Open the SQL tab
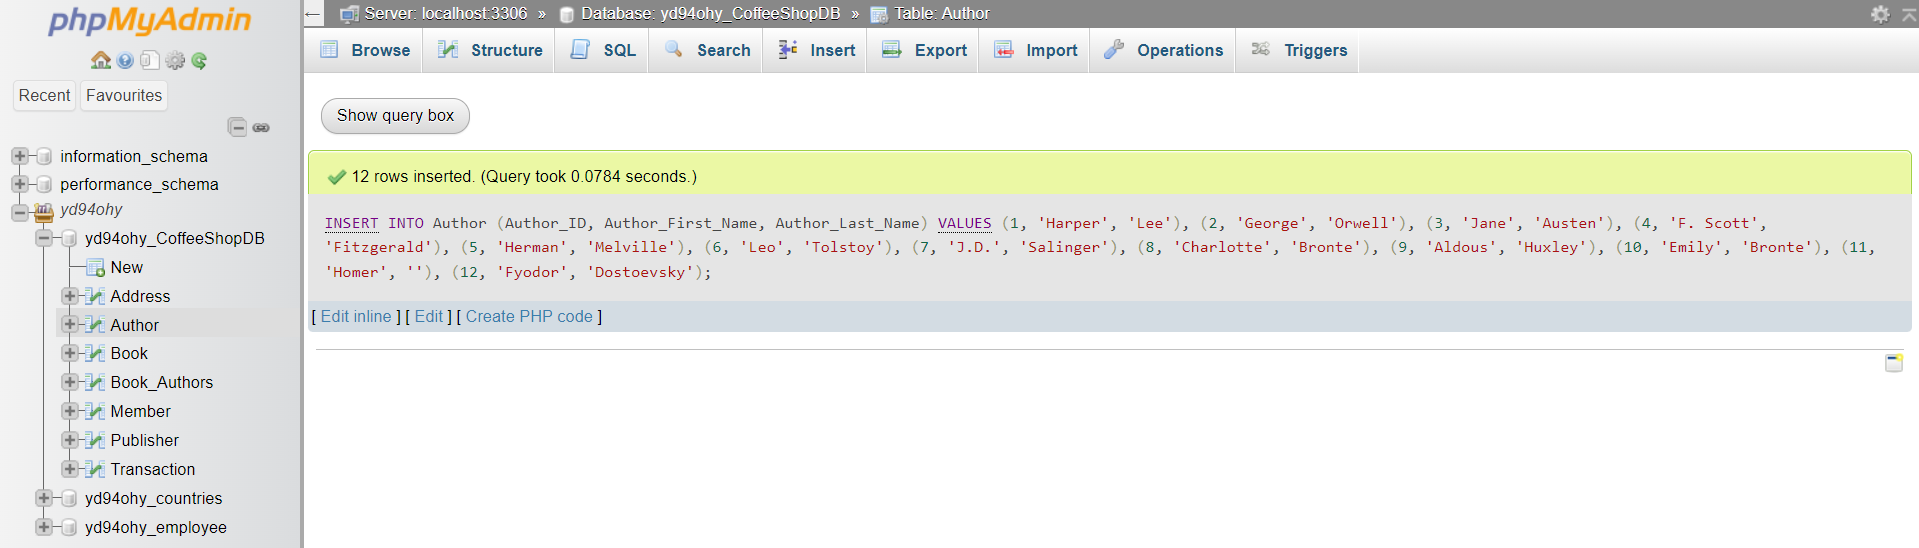 [x=603, y=50]
